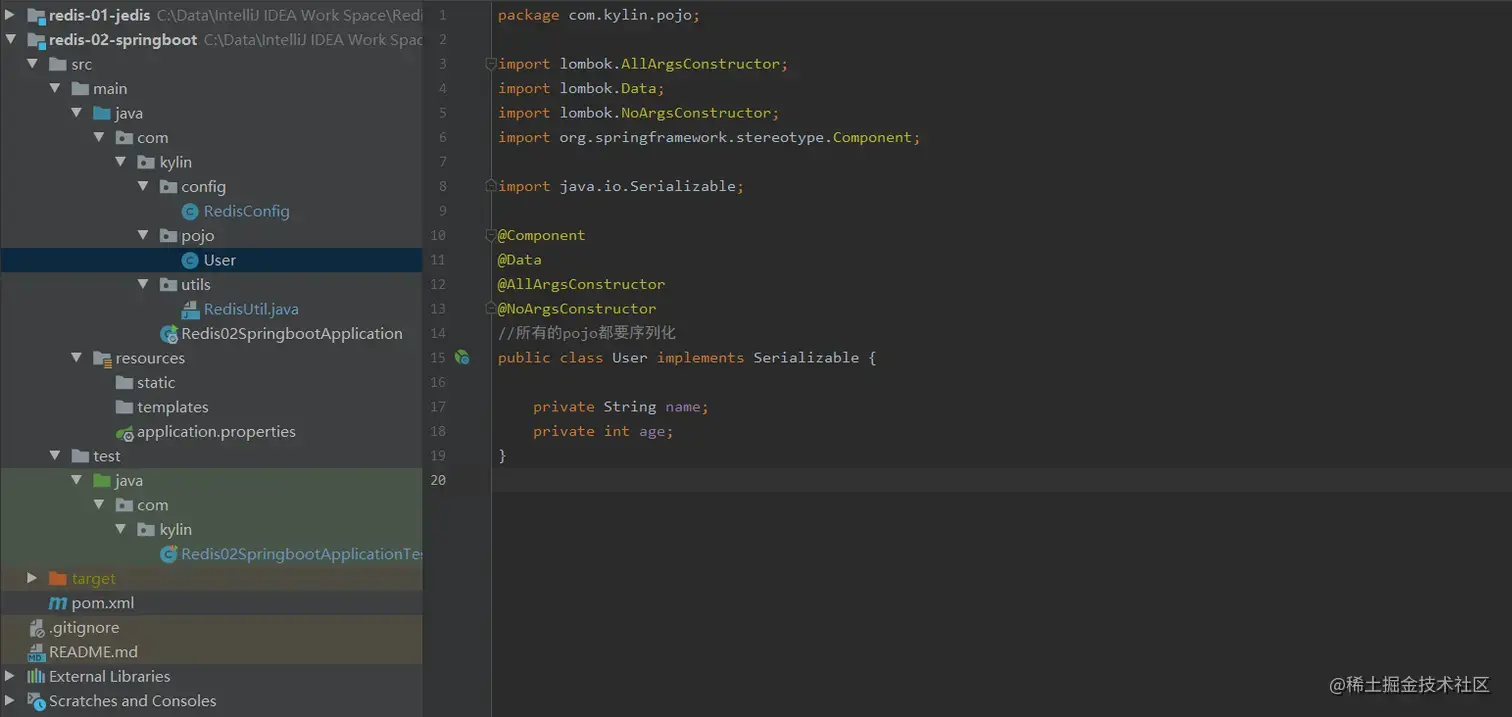Screen dimensions: 1512x717
Task: Click the pojo package icon
Action: tap(169, 236)
